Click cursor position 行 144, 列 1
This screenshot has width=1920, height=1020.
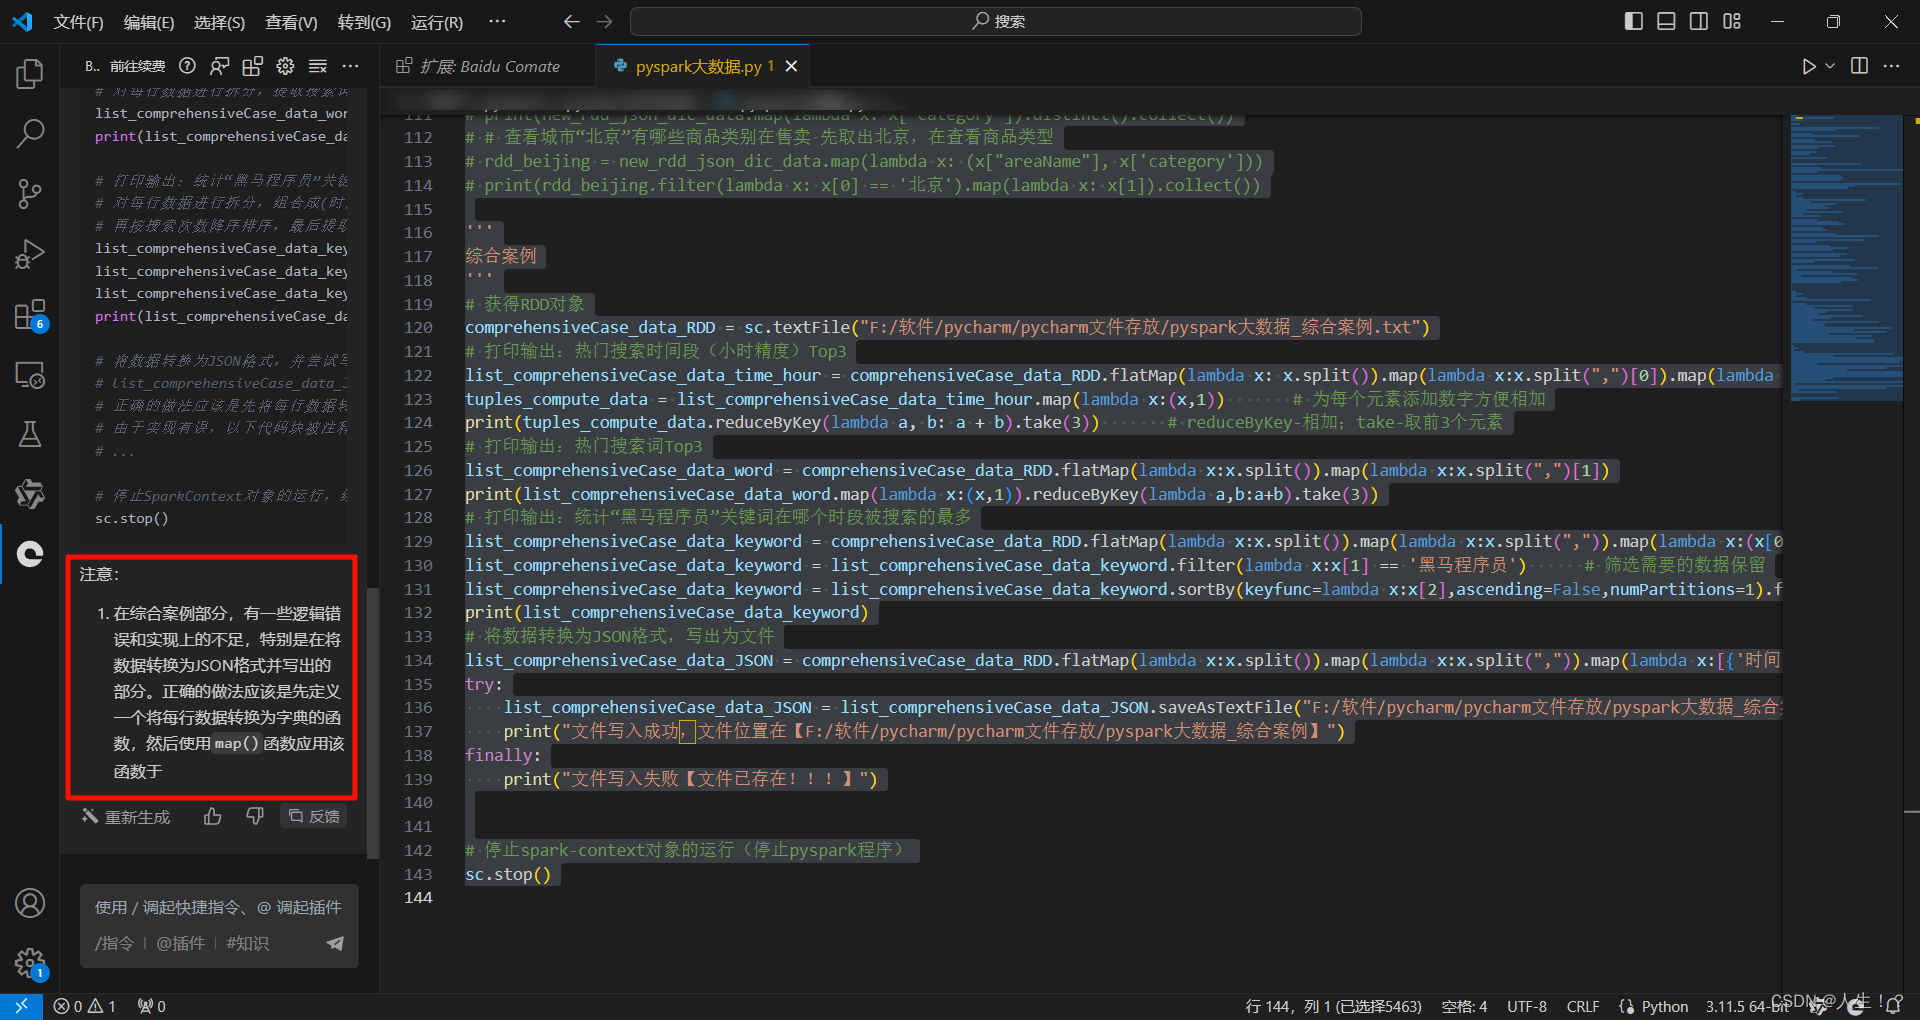pos(1333,1006)
